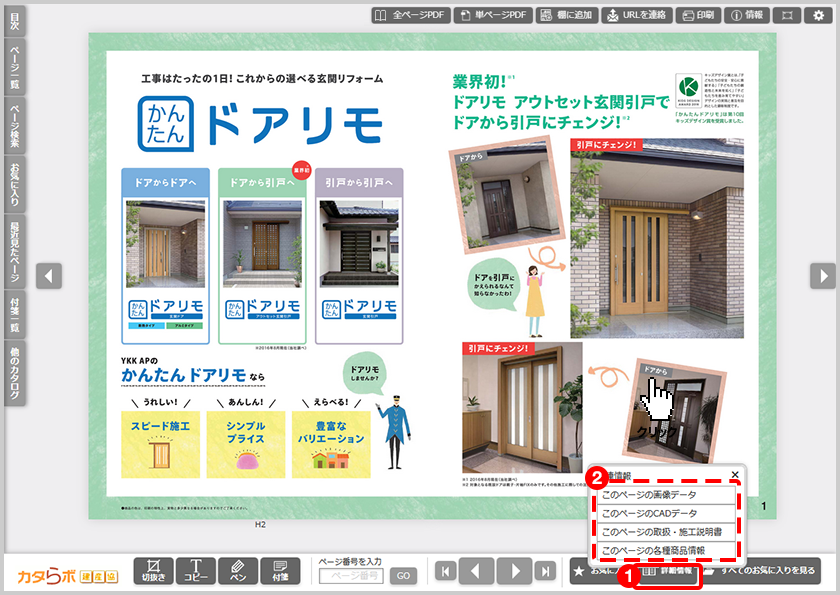Open the settings gear icon
This screenshot has width=840, height=595.
point(819,15)
